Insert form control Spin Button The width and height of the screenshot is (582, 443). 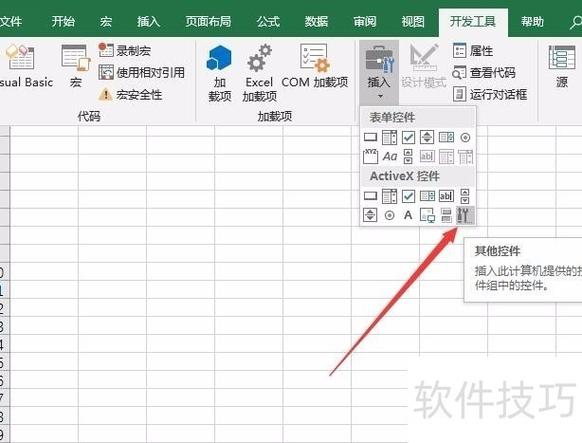427,138
